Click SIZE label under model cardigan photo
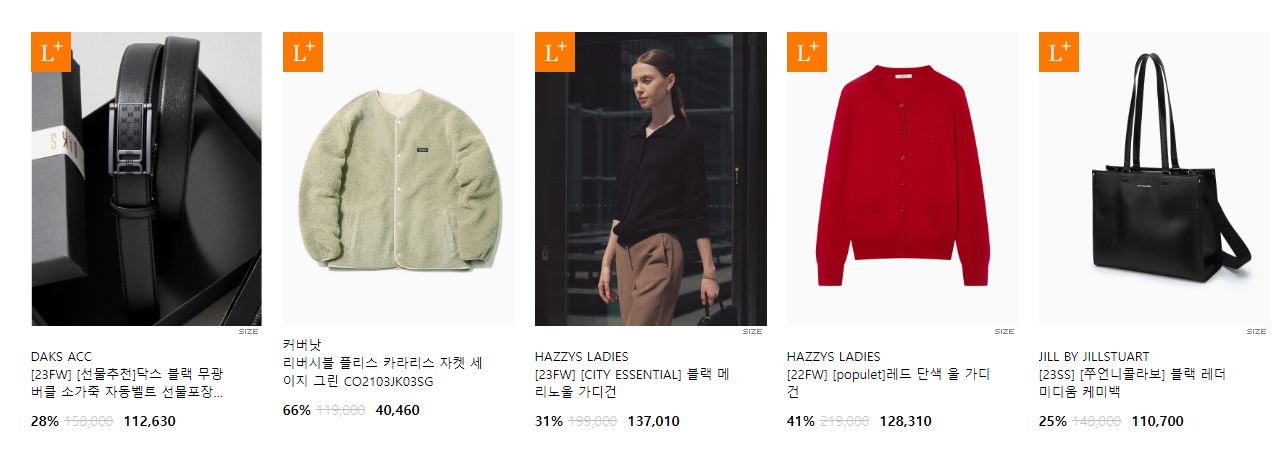Image resolution: width=1288 pixels, height=471 pixels. click(x=752, y=332)
